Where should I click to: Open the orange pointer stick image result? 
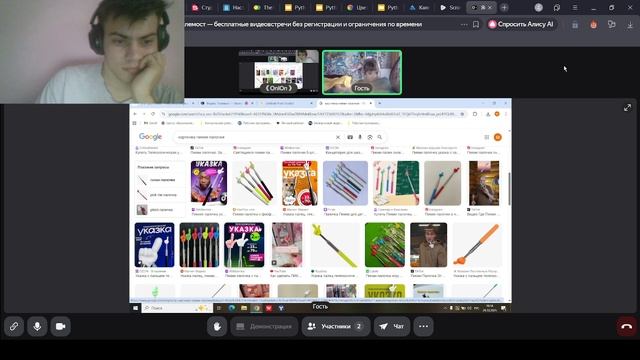point(477,245)
